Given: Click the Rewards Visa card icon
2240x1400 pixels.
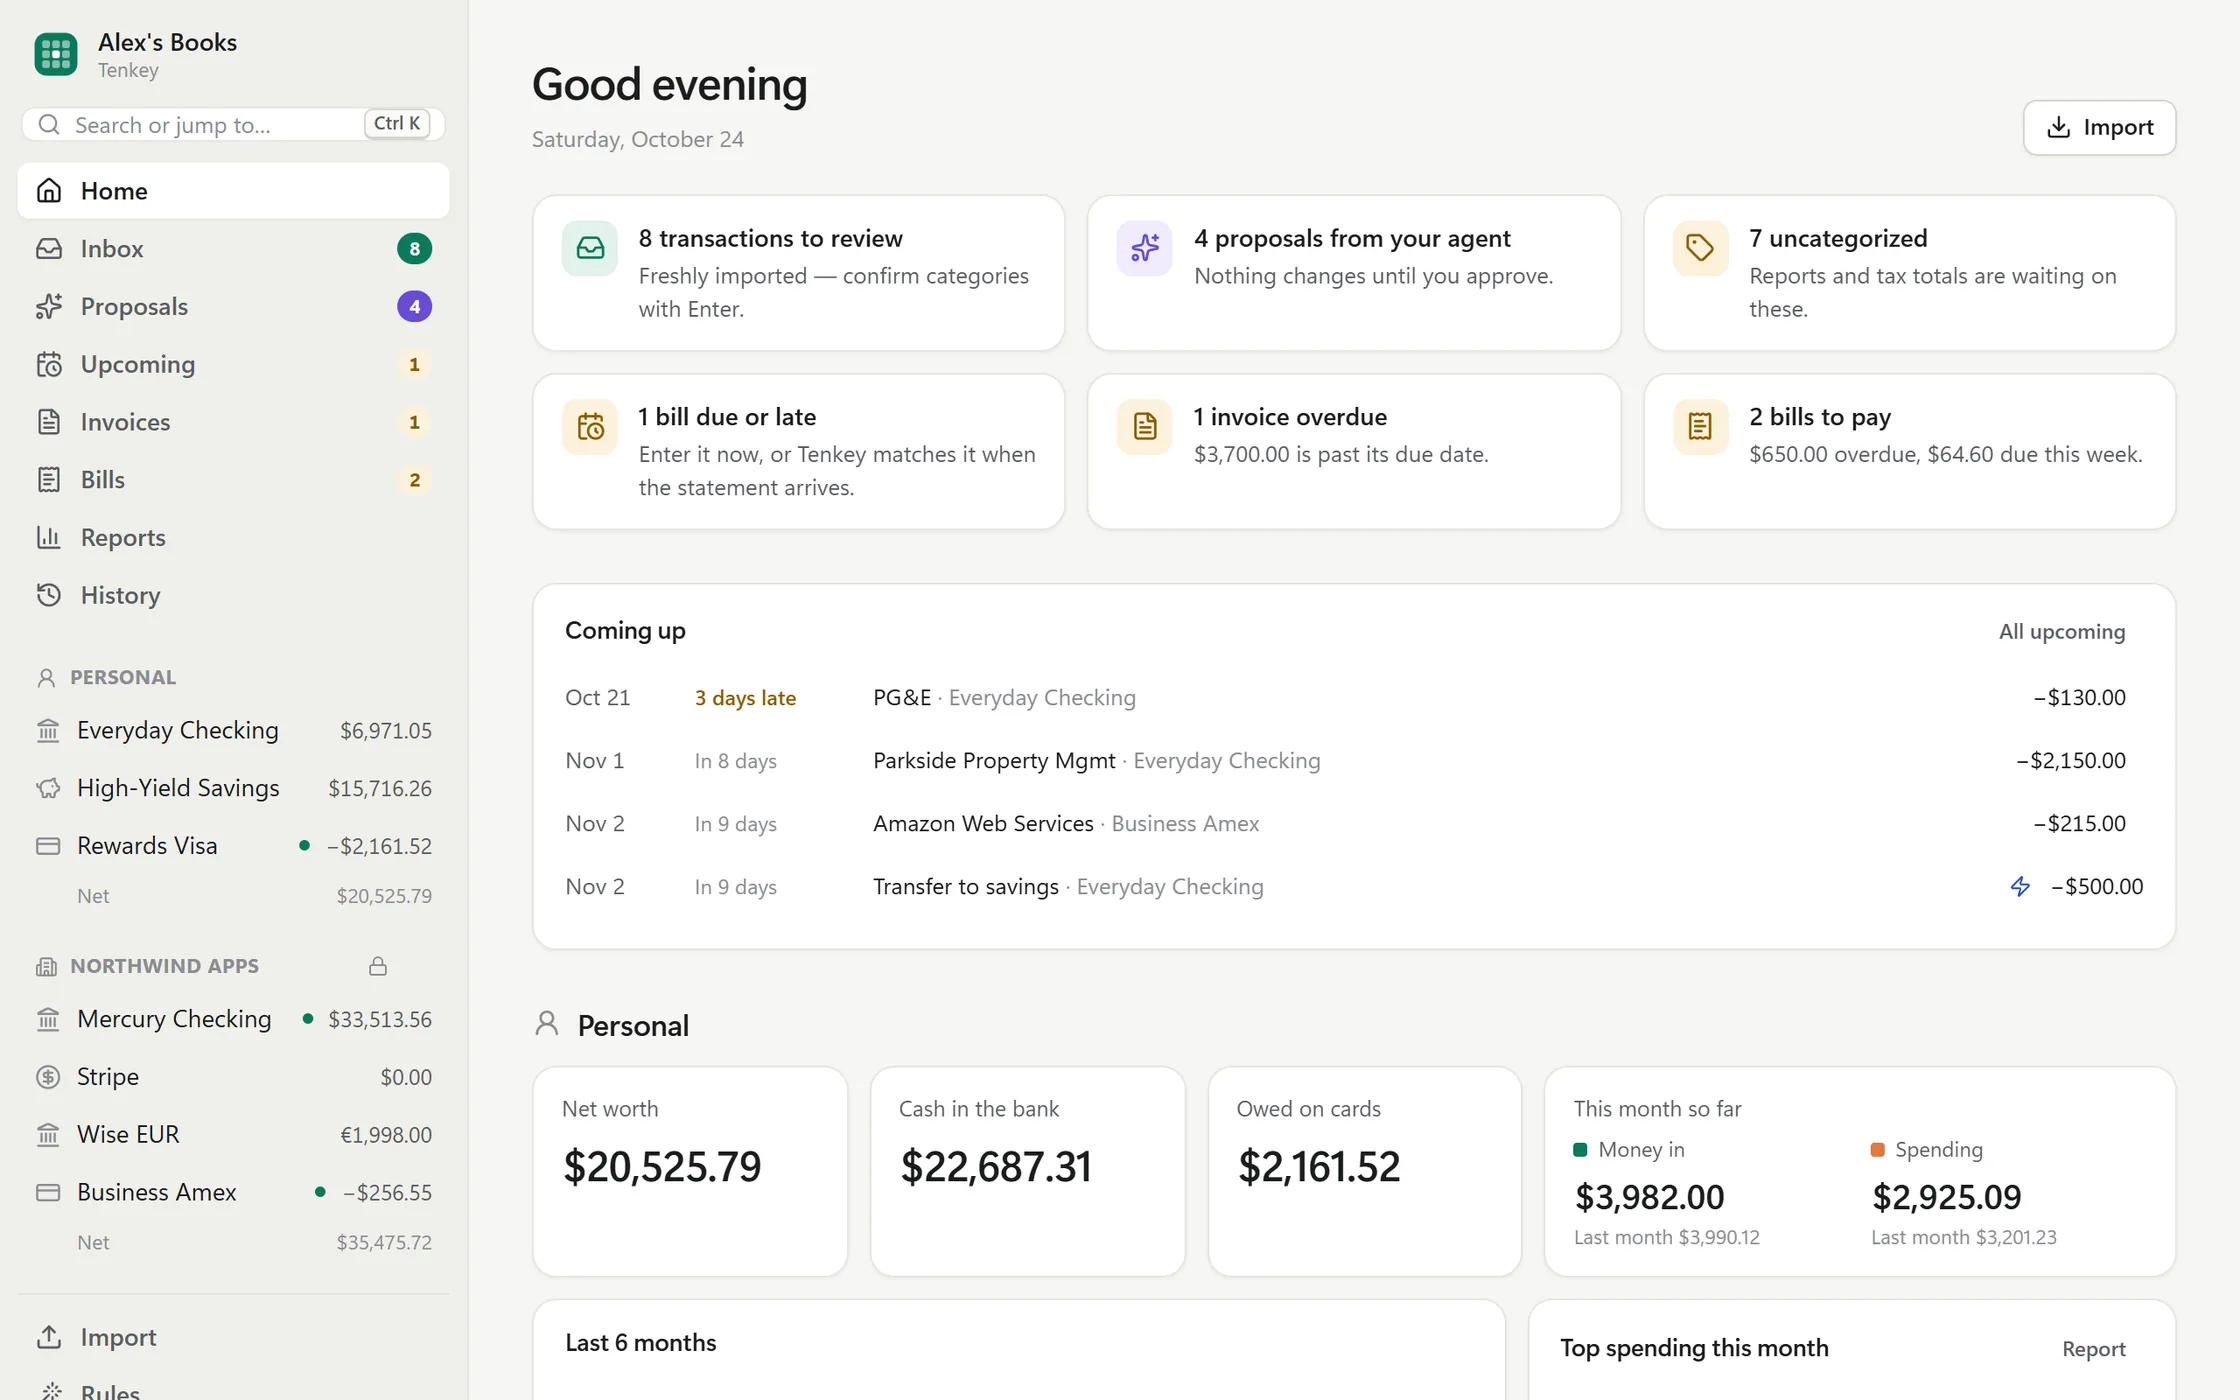Looking at the screenshot, I should tap(48, 846).
